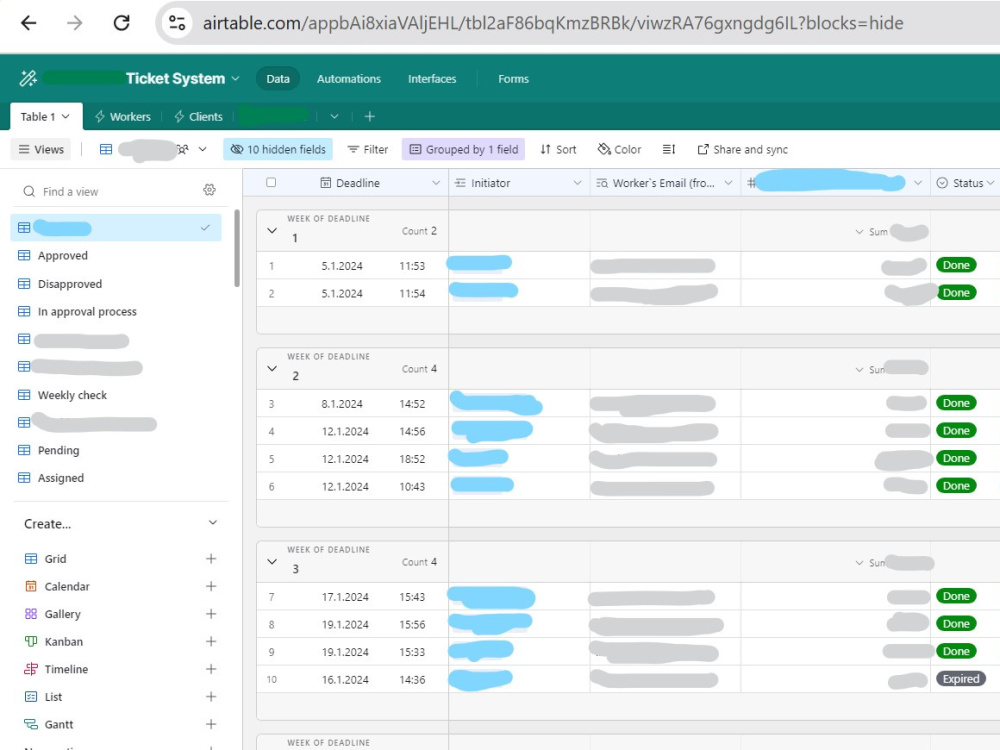1000x750 pixels.
Task: Open Share and sync
Action: coord(742,149)
